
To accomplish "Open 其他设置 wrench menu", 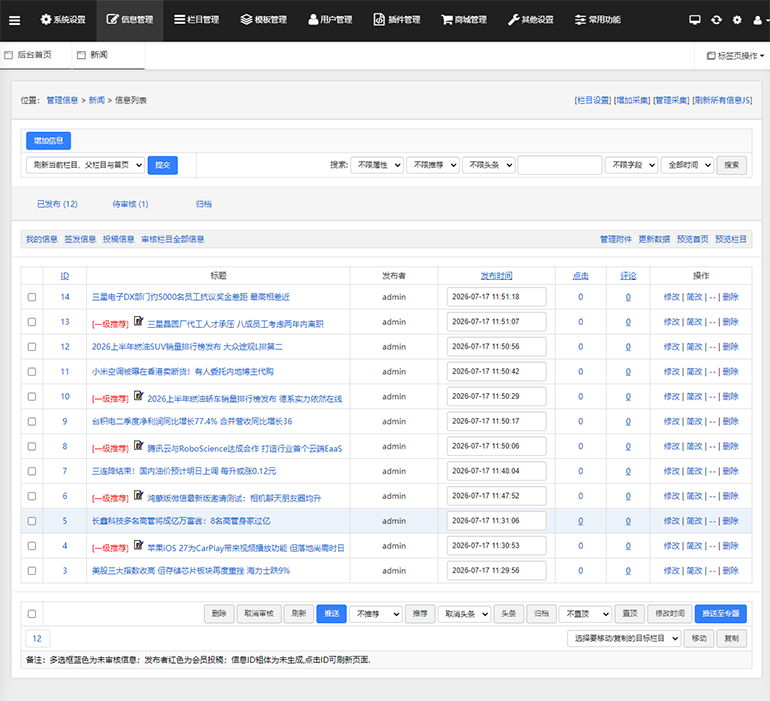I will pyautogui.click(x=531, y=20).
